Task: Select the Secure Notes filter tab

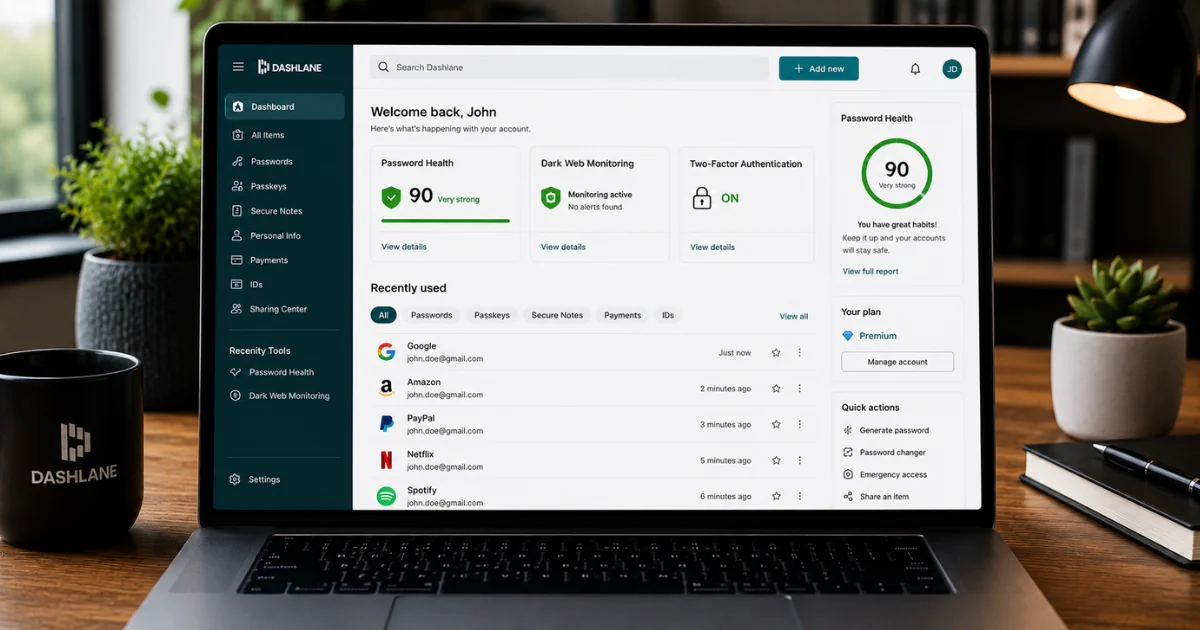Action: pyautogui.click(x=557, y=315)
